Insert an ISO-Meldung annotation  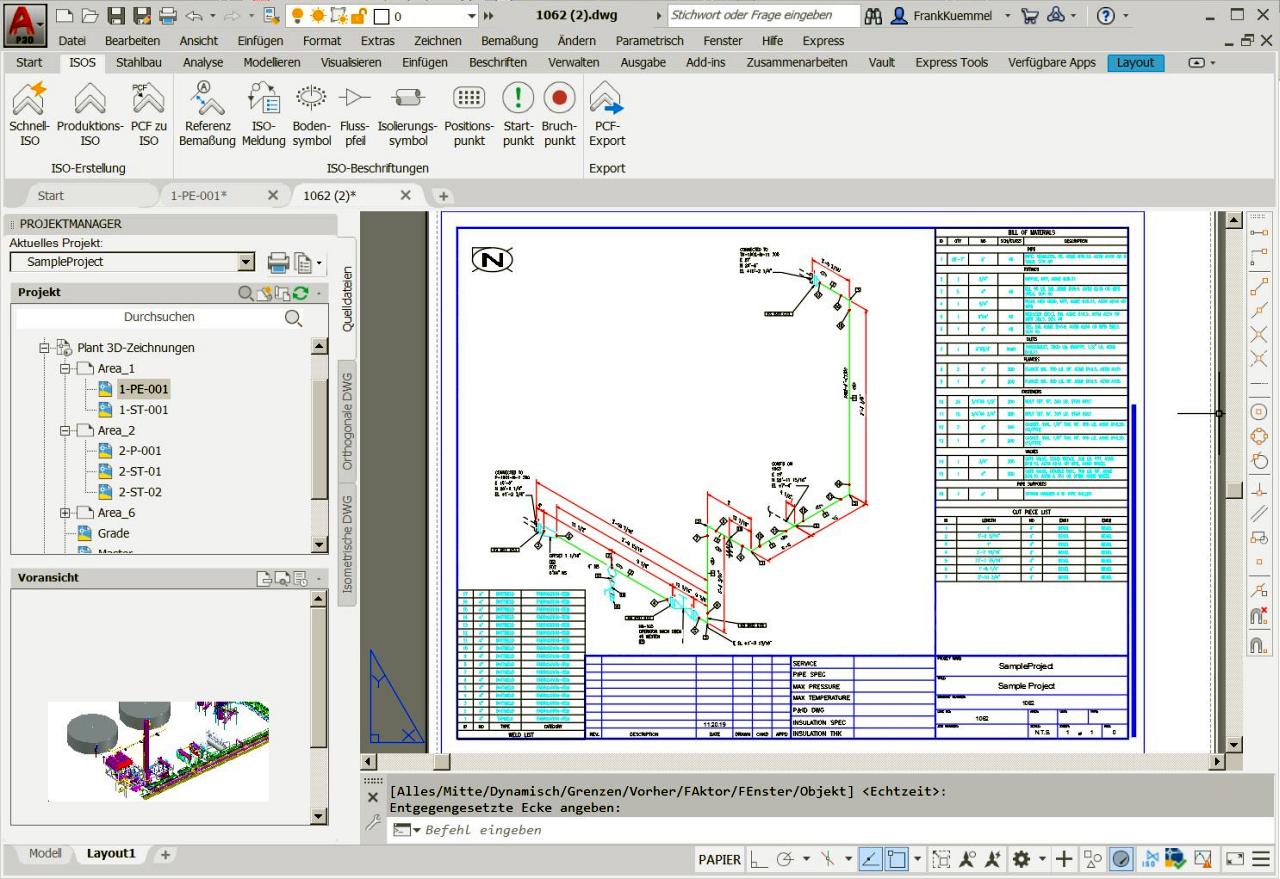click(264, 114)
